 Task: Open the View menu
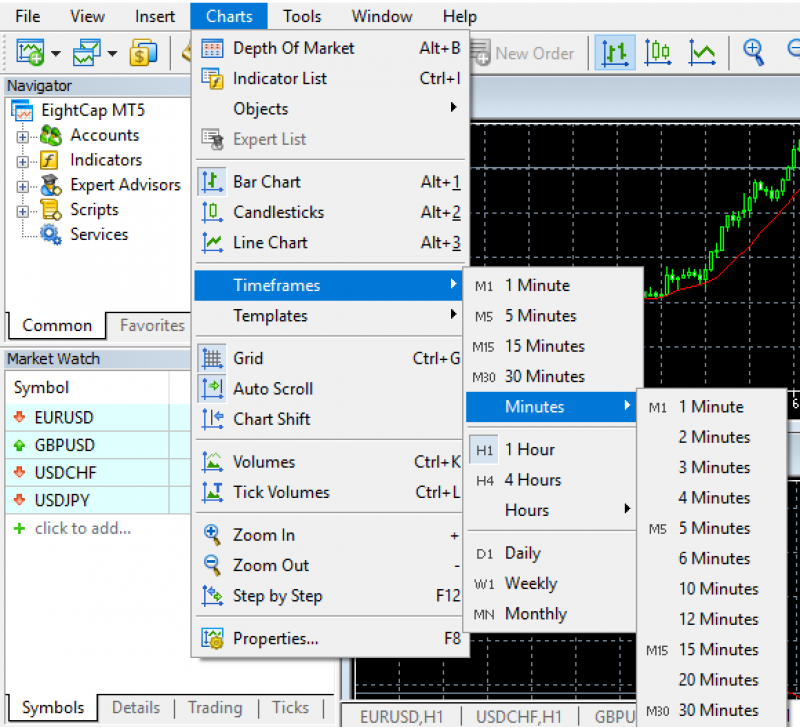tap(87, 16)
